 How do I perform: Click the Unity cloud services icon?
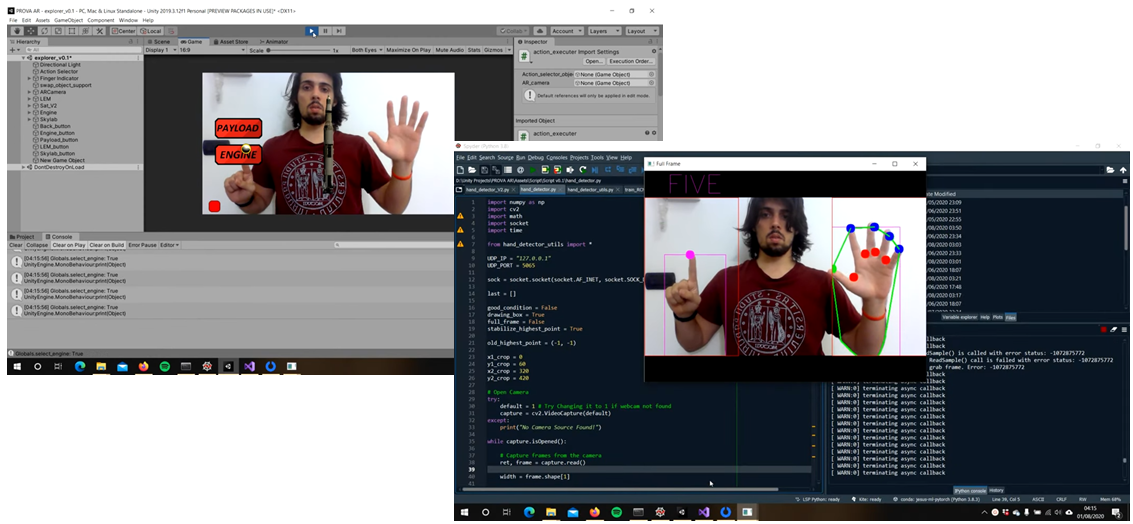(x=537, y=31)
